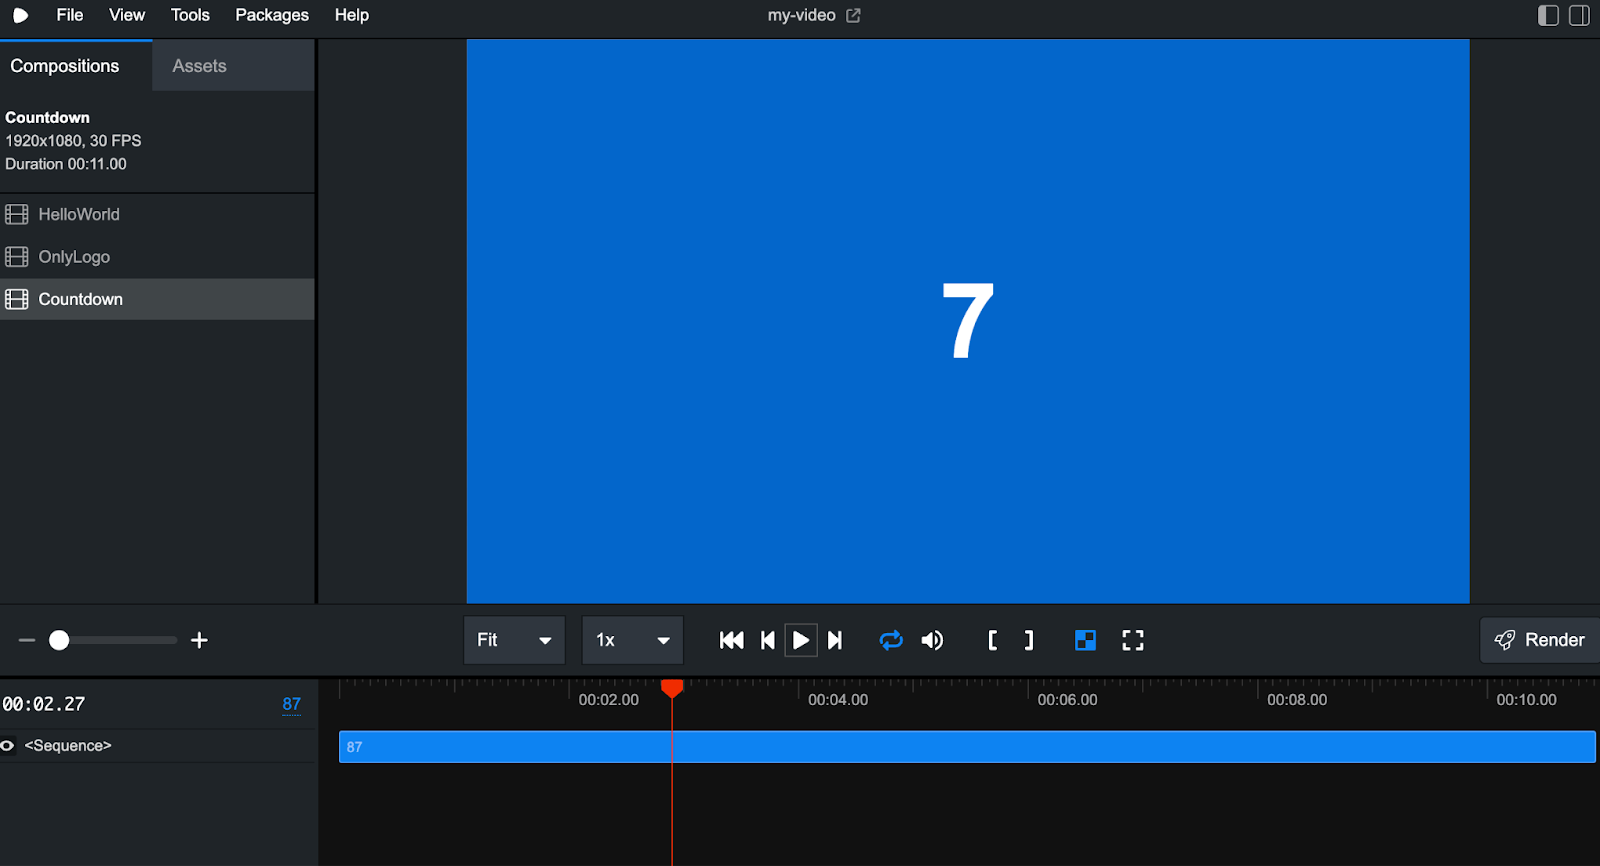Select the HelloWorld composition
Viewport: 1600px width, 866px height.
click(79, 214)
